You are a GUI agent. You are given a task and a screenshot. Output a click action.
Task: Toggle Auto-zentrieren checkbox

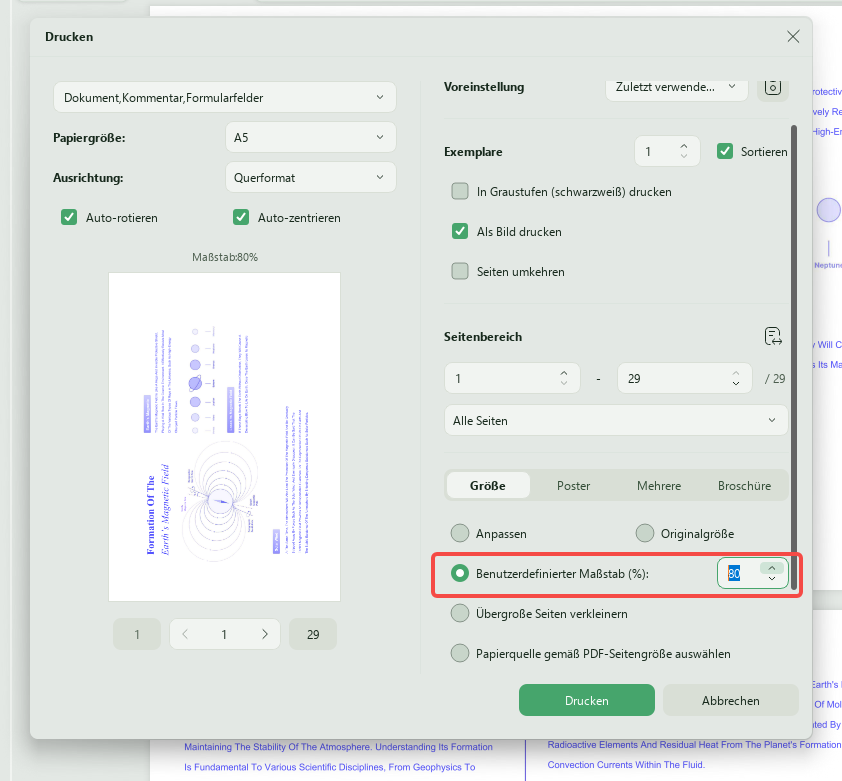(x=241, y=218)
